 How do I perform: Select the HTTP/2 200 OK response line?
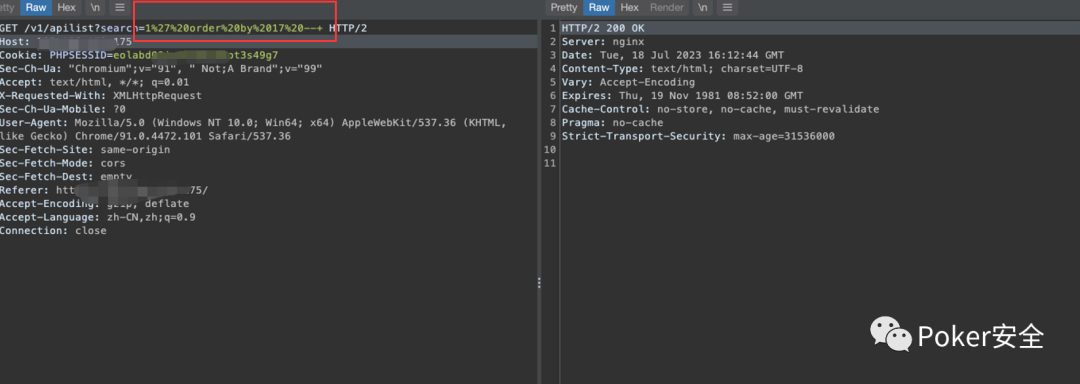click(x=603, y=28)
